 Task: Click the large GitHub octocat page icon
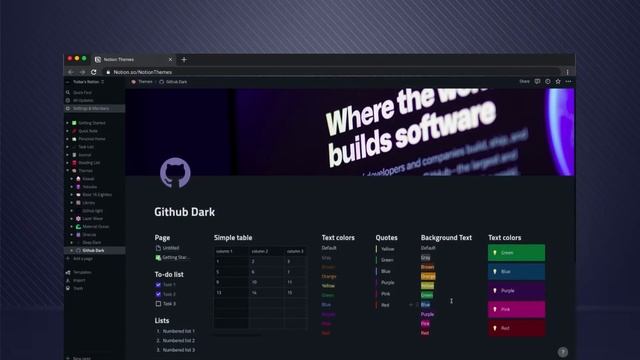pyautogui.click(x=175, y=173)
